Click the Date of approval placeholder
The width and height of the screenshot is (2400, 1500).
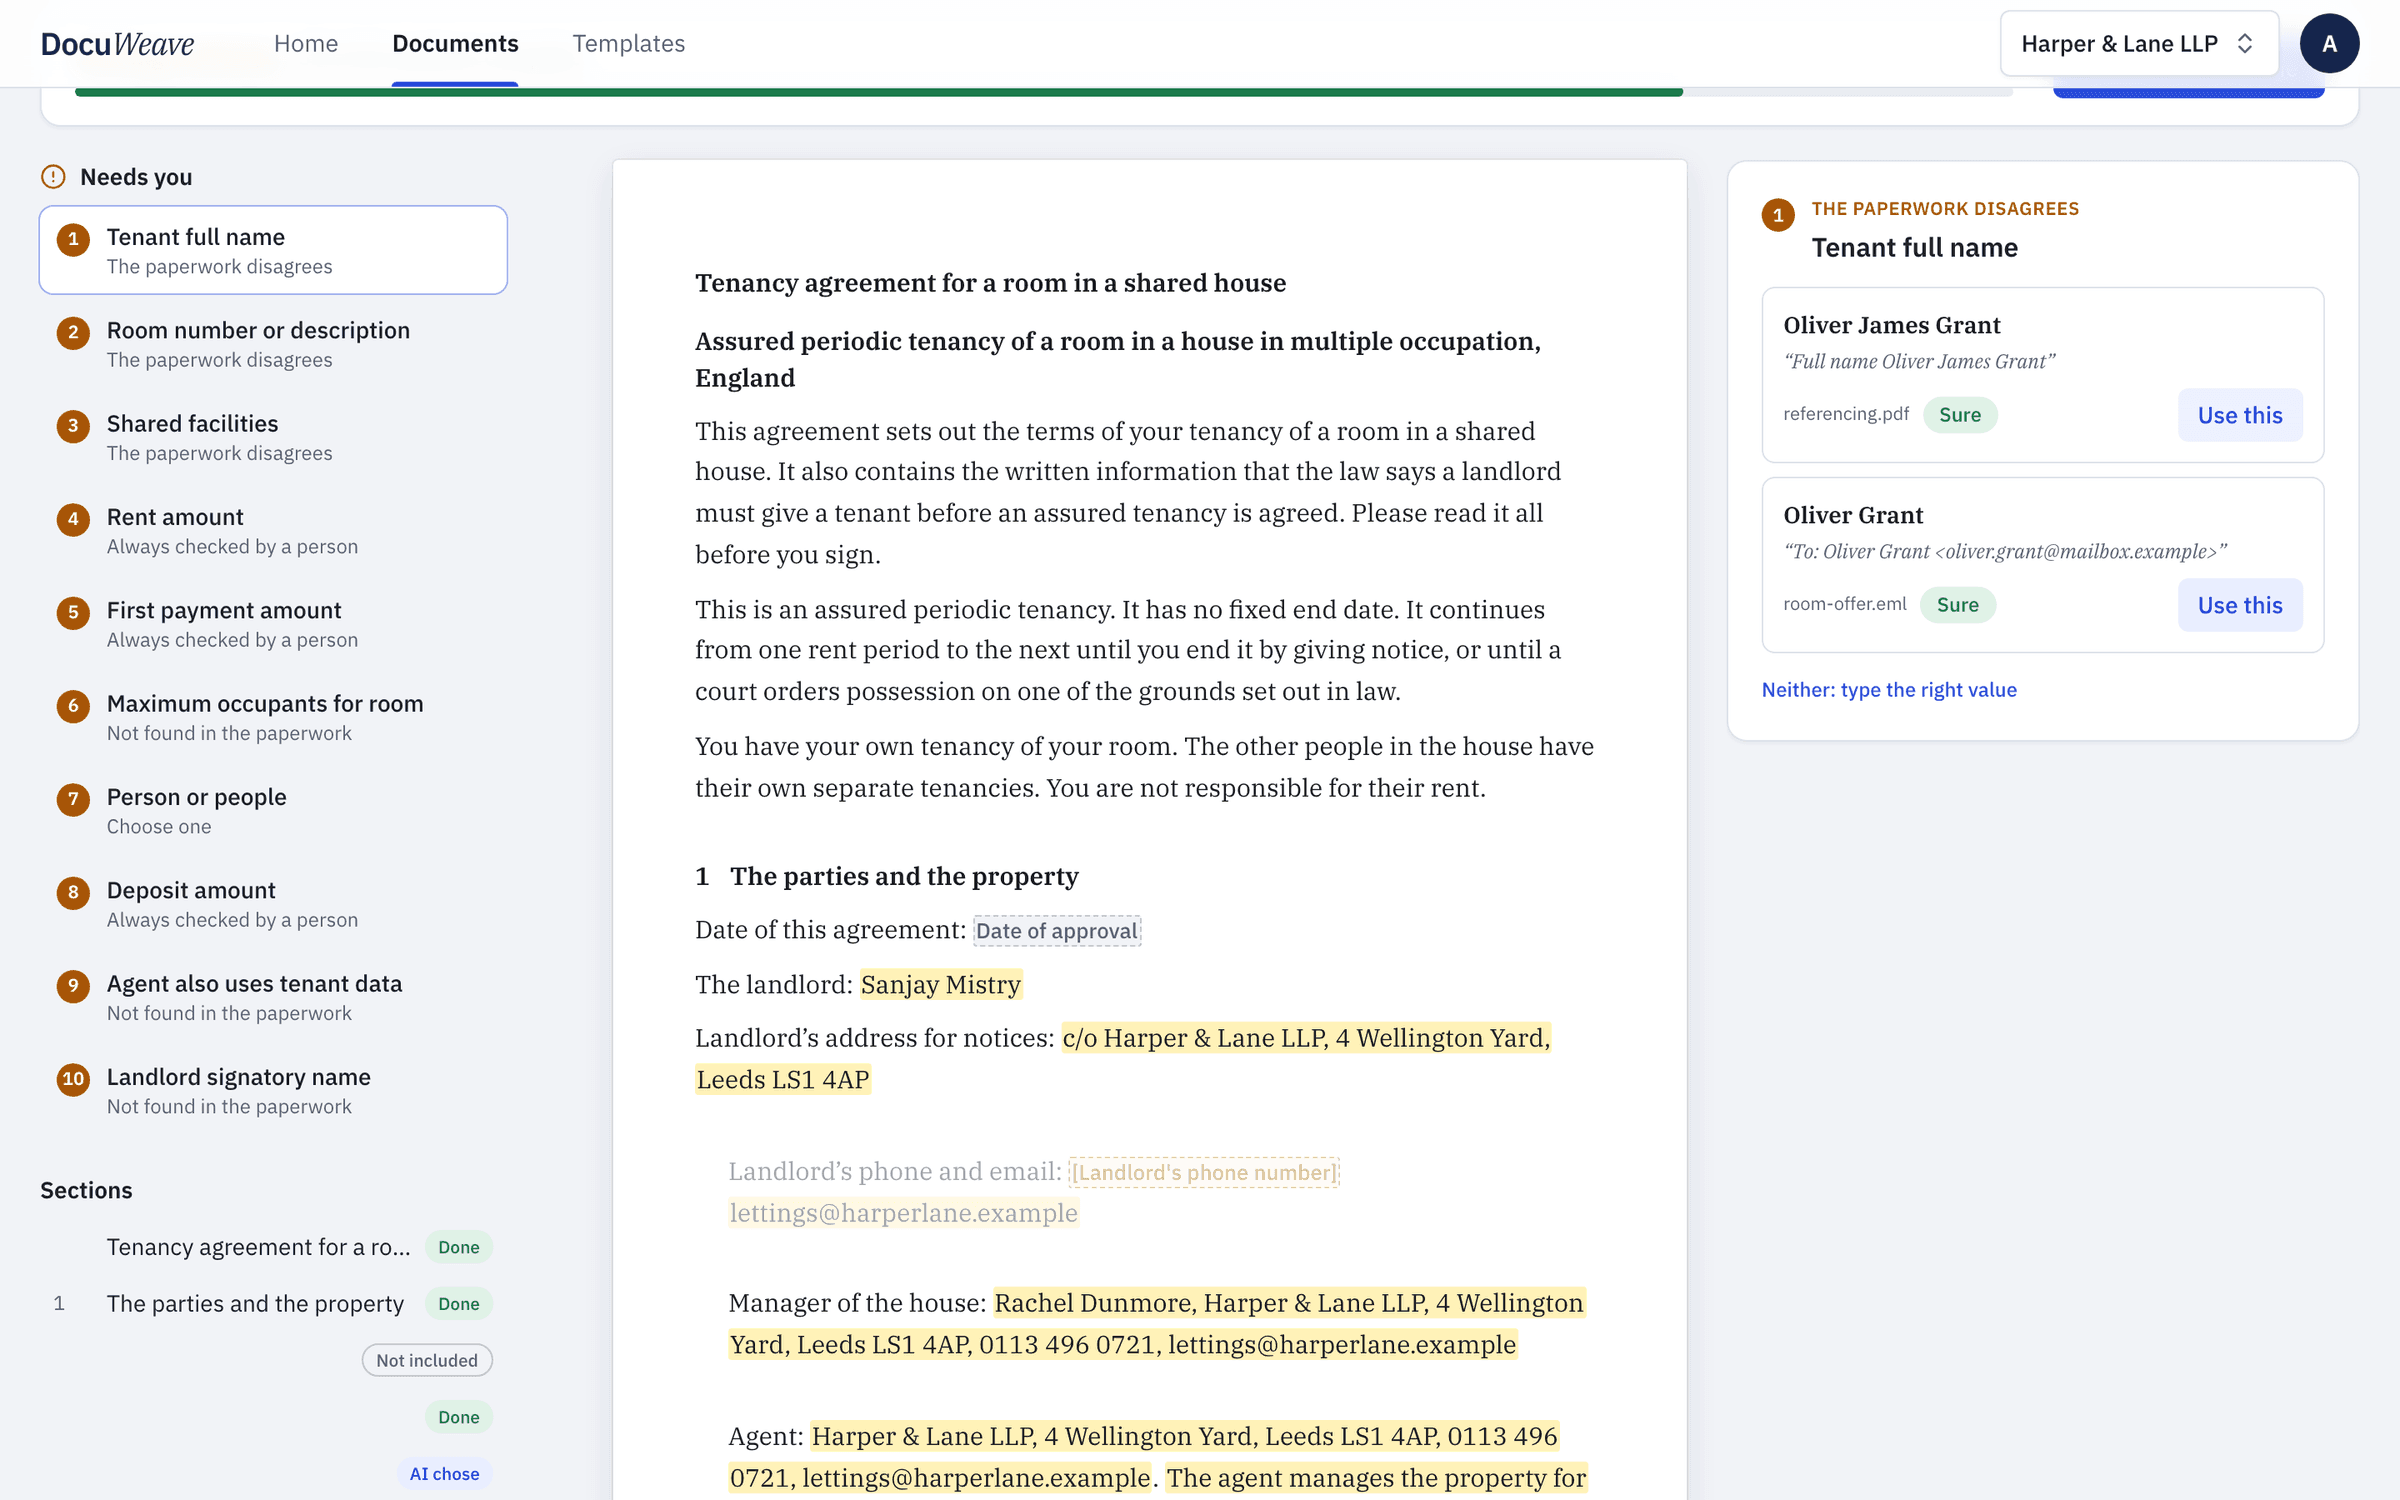(1057, 931)
